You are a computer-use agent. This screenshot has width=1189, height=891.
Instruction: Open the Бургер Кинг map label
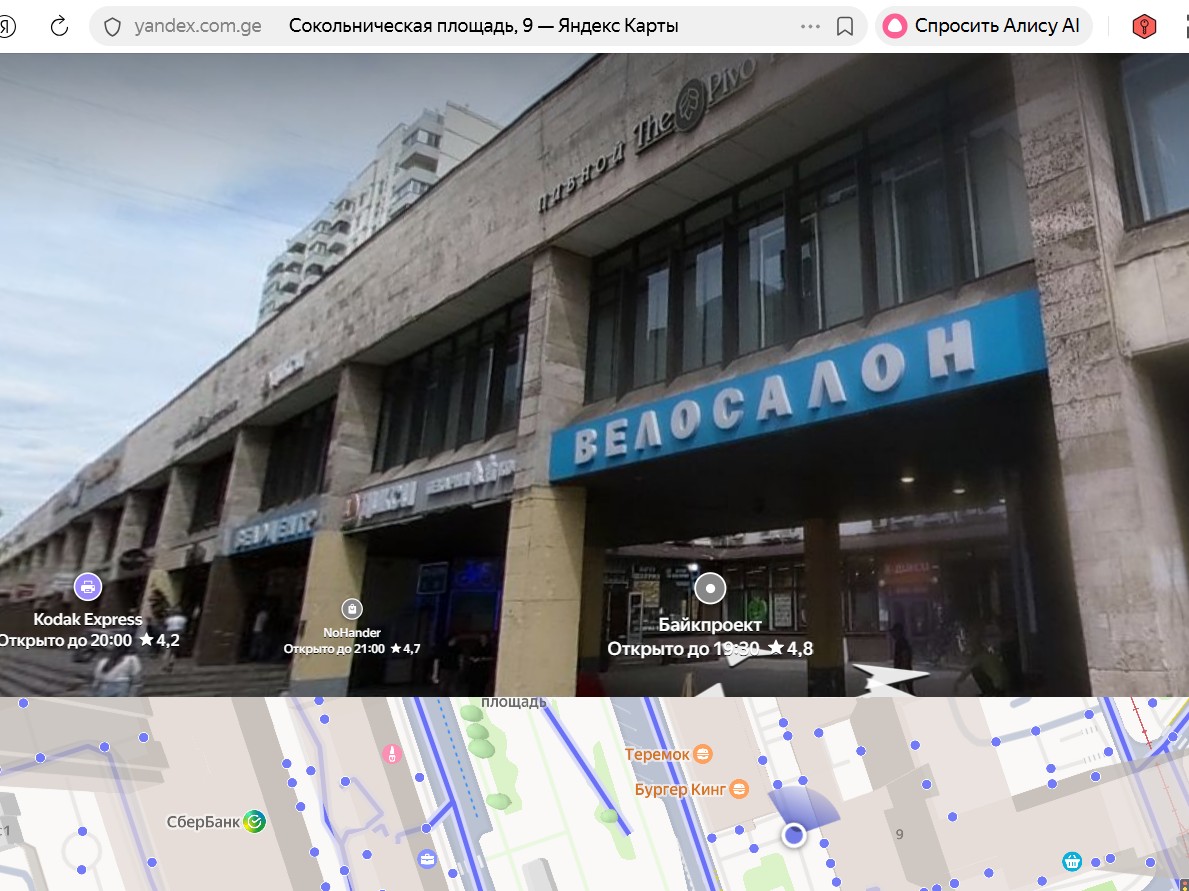click(680, 789)
